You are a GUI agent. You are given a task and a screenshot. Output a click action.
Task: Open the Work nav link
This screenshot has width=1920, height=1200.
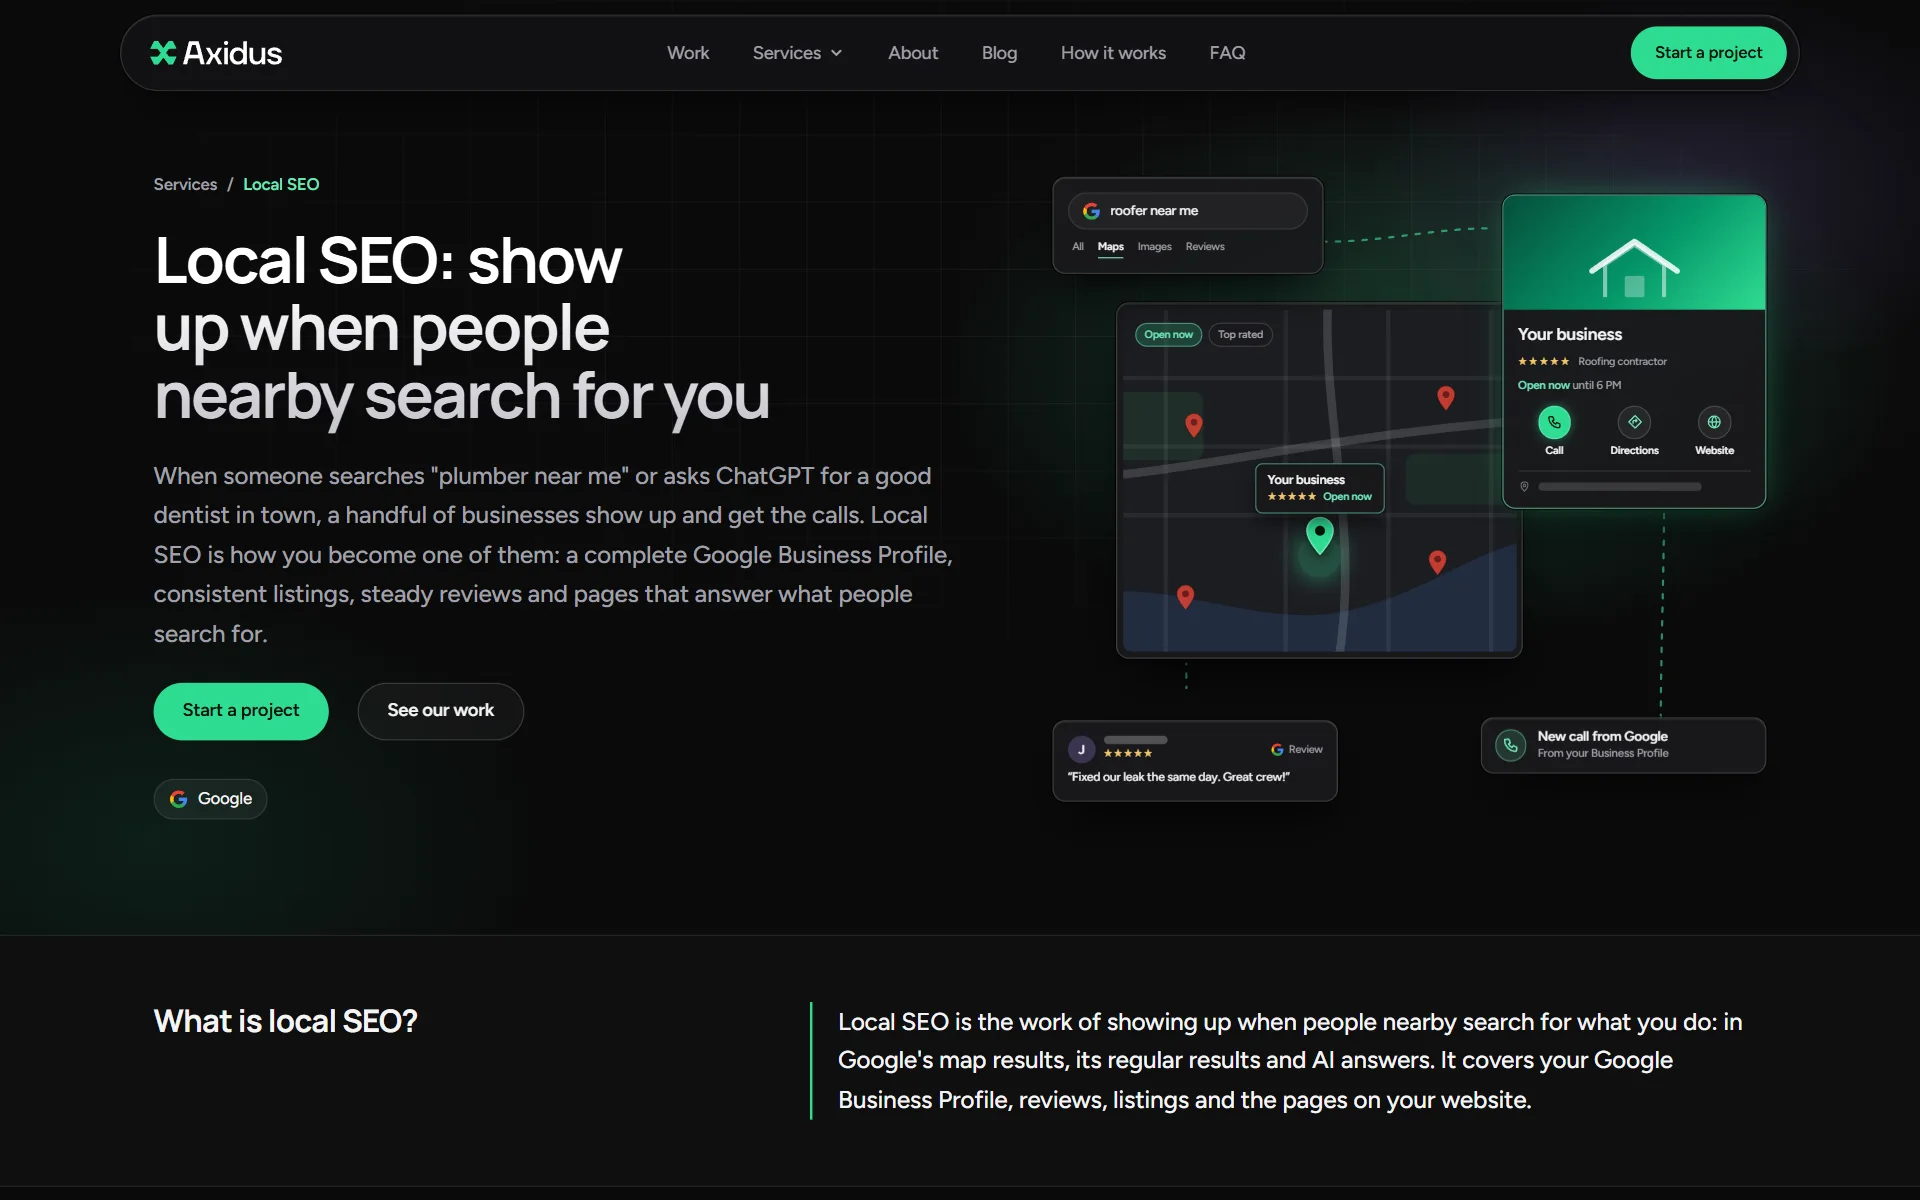pyautogui.click(x=688, y=53)
